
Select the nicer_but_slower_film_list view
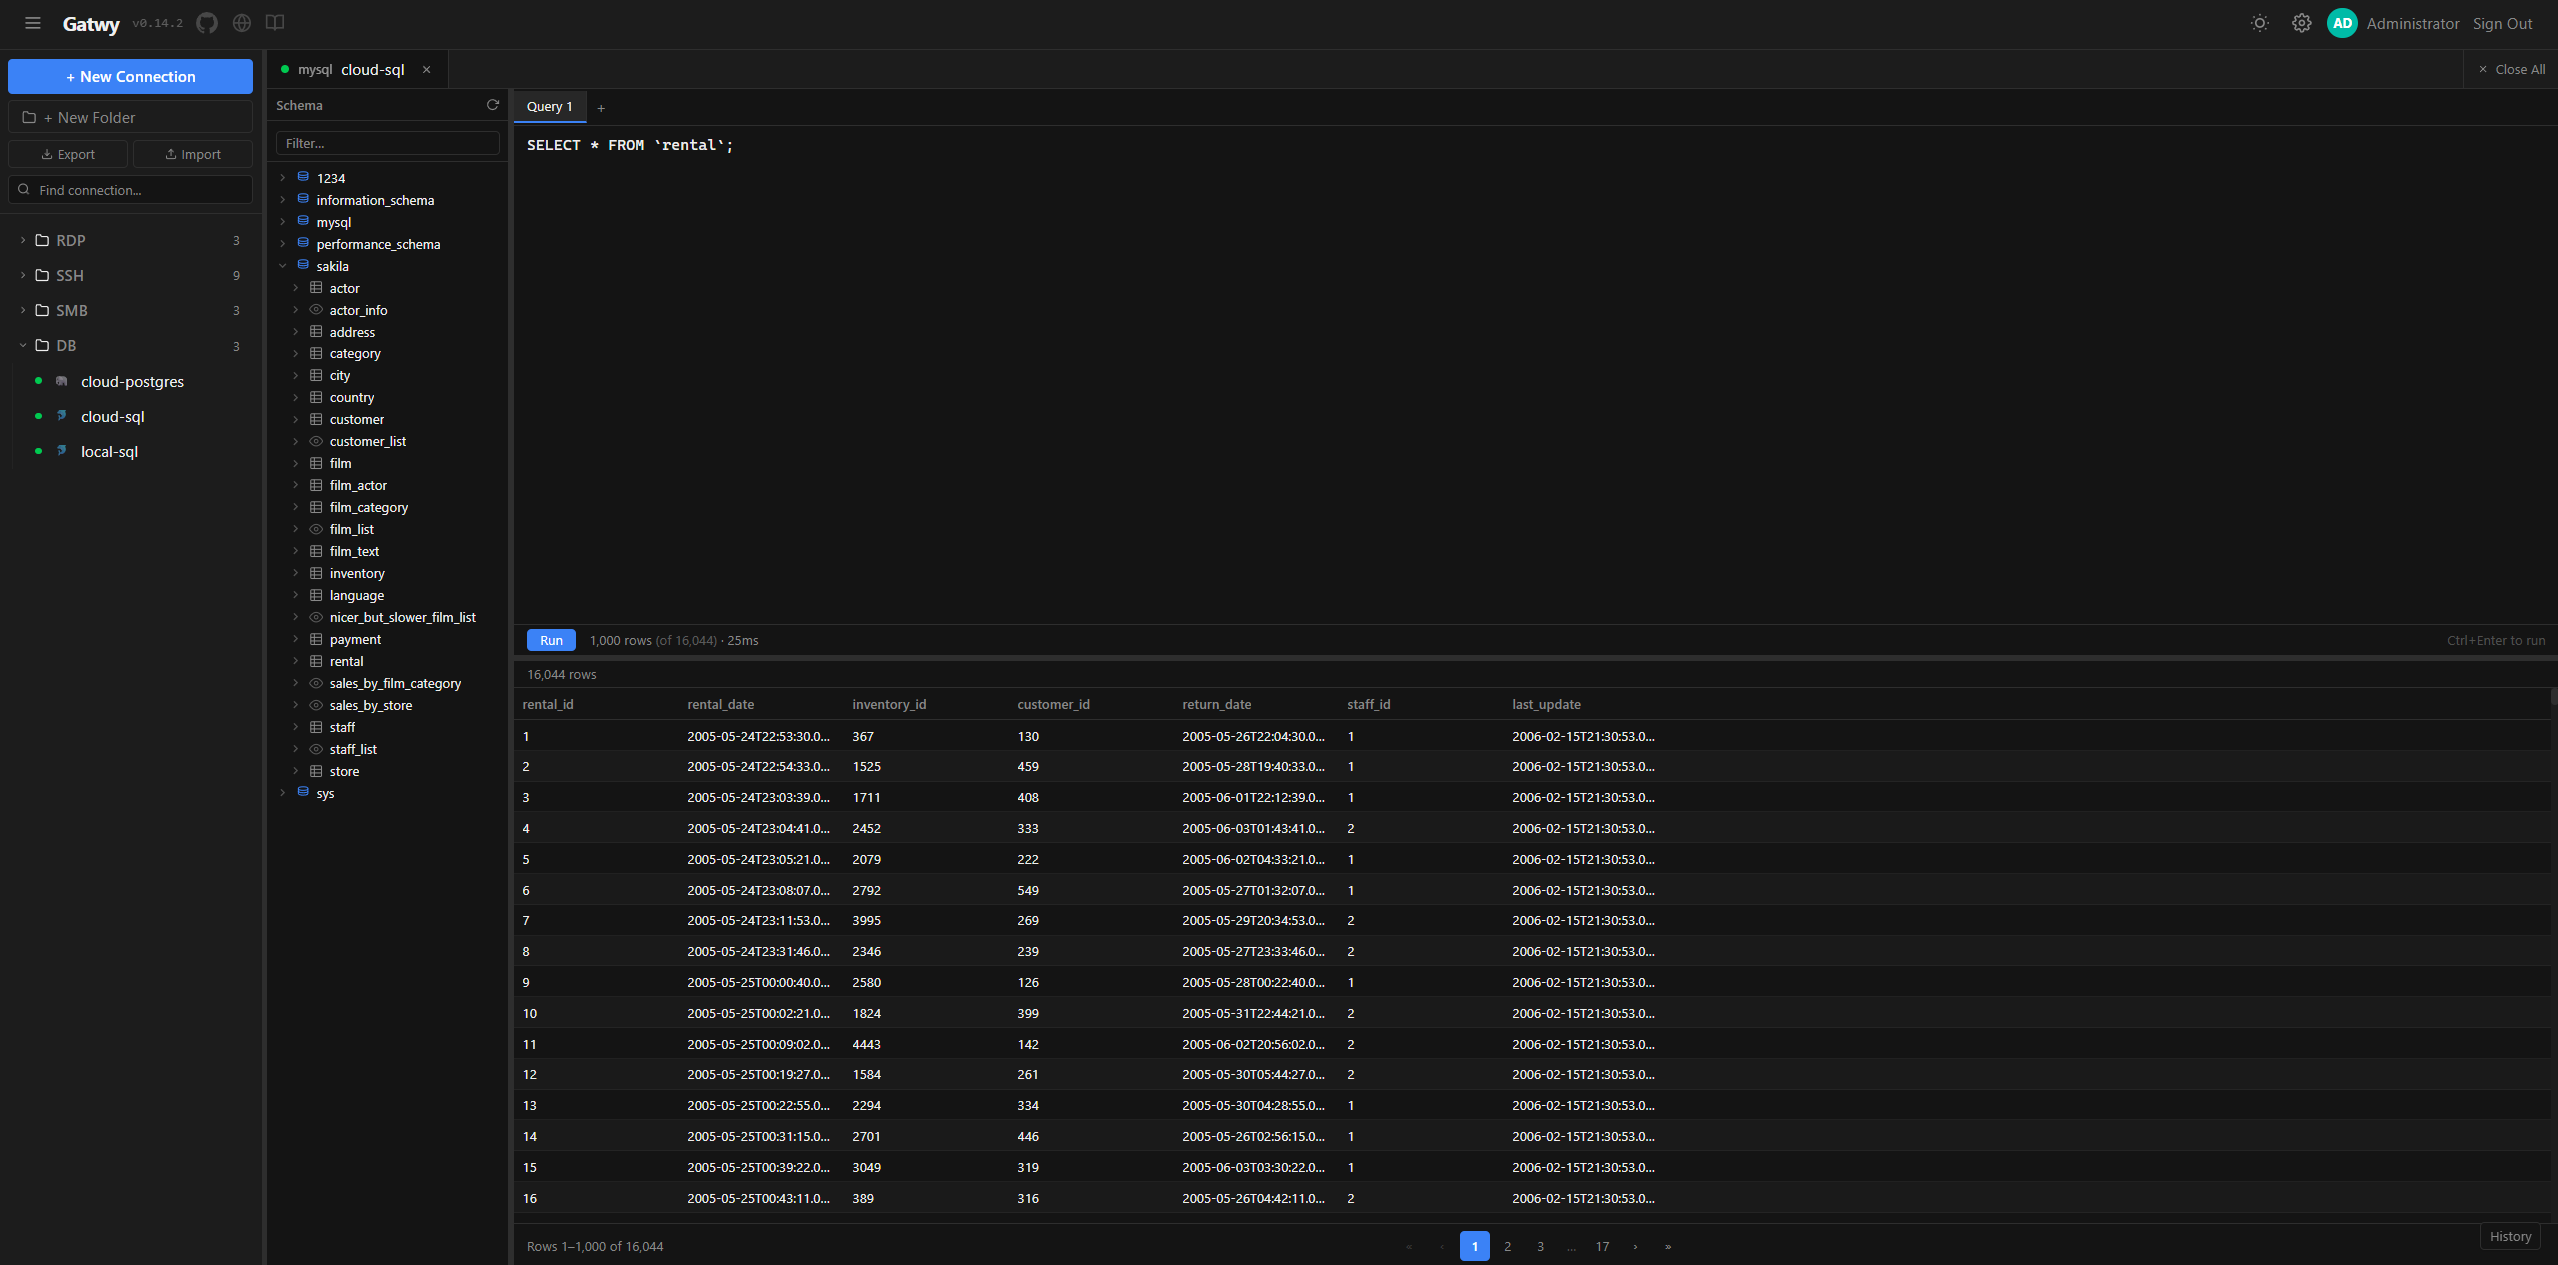point(402,617)
